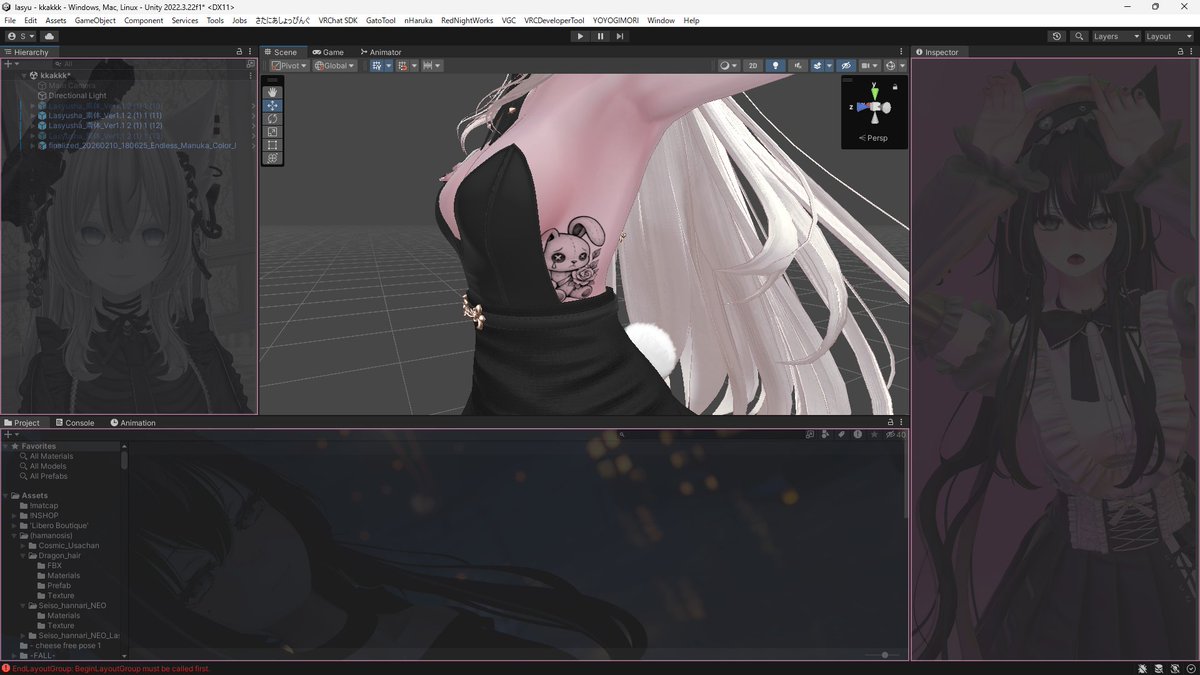Open the Global rotation dropdown
This screenshot has height=675, width=1200.
tap(335, 65)
